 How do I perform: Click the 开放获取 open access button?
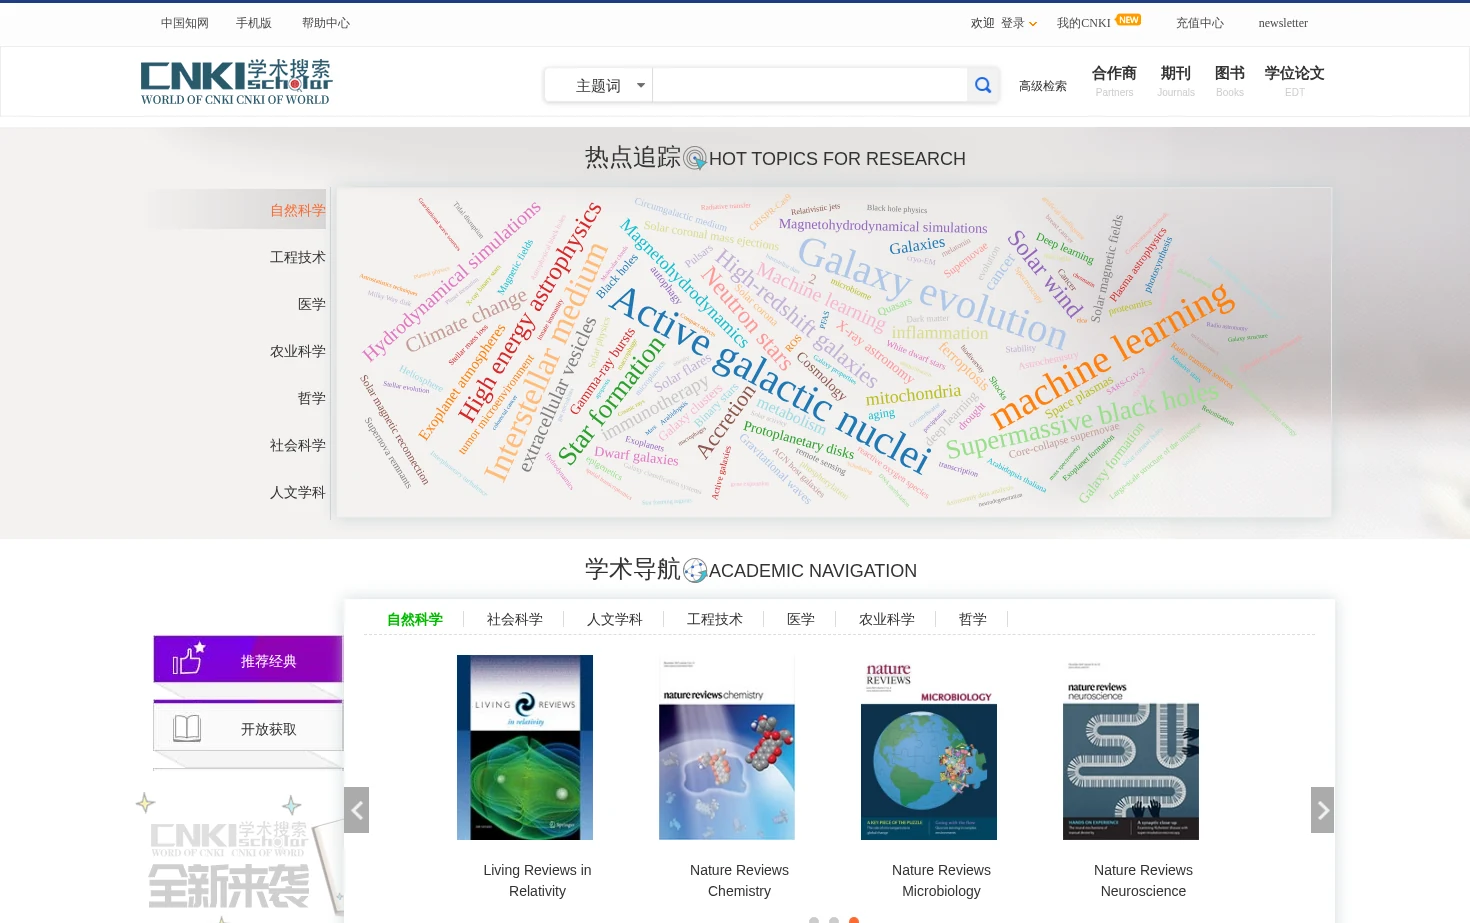pos(248,727)
